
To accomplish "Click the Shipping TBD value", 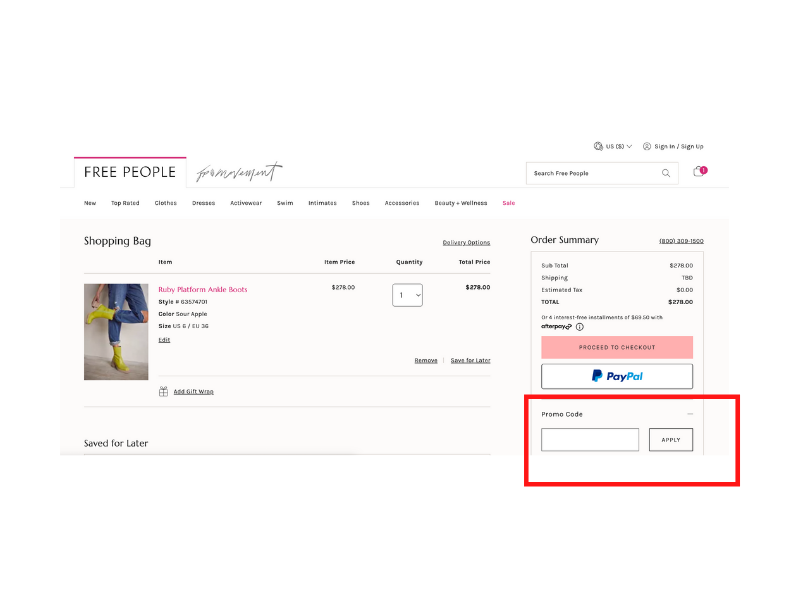I will (x=687, y=278).
